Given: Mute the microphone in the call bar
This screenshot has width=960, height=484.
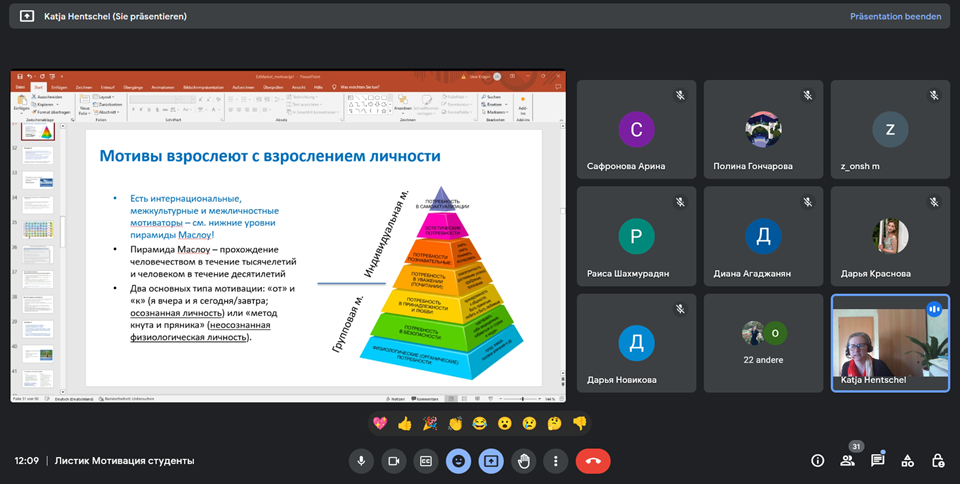Looking at the screenshot, I should click(x=361, y=461).
